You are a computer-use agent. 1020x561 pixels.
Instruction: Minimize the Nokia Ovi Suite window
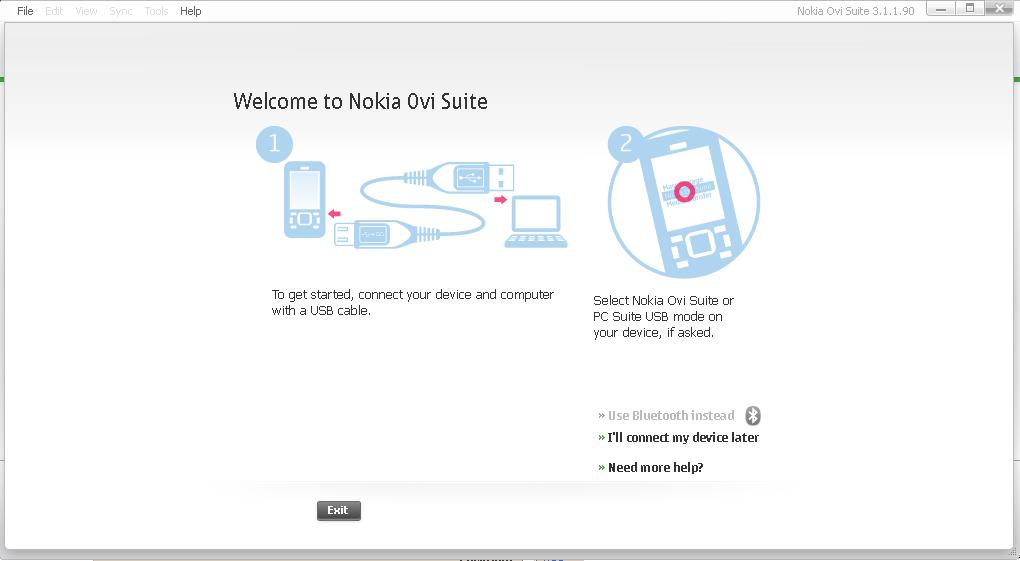(941, 8)
